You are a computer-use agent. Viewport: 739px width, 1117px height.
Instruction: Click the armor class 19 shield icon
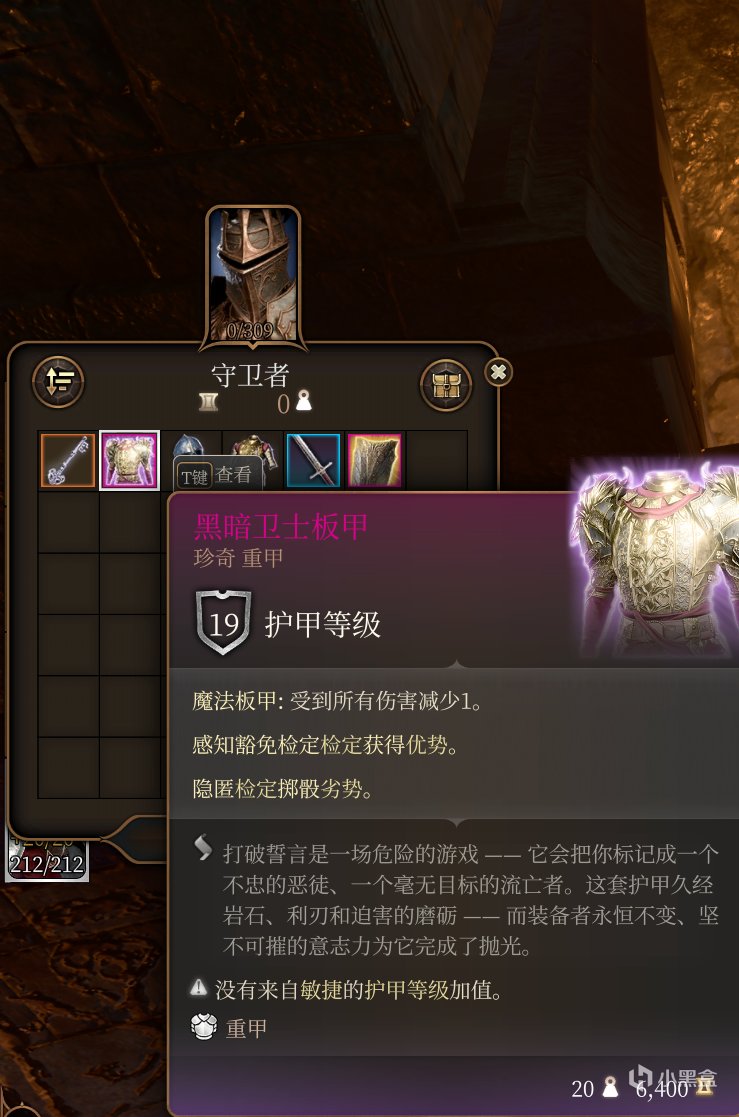[223, 623]
